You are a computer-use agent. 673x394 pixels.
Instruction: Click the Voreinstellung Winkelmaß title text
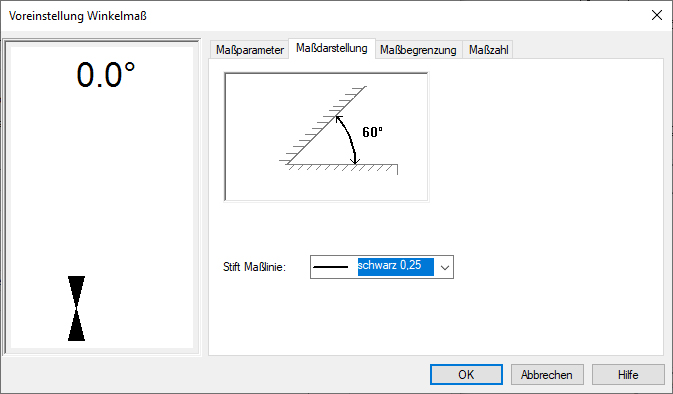coord(78,16)
